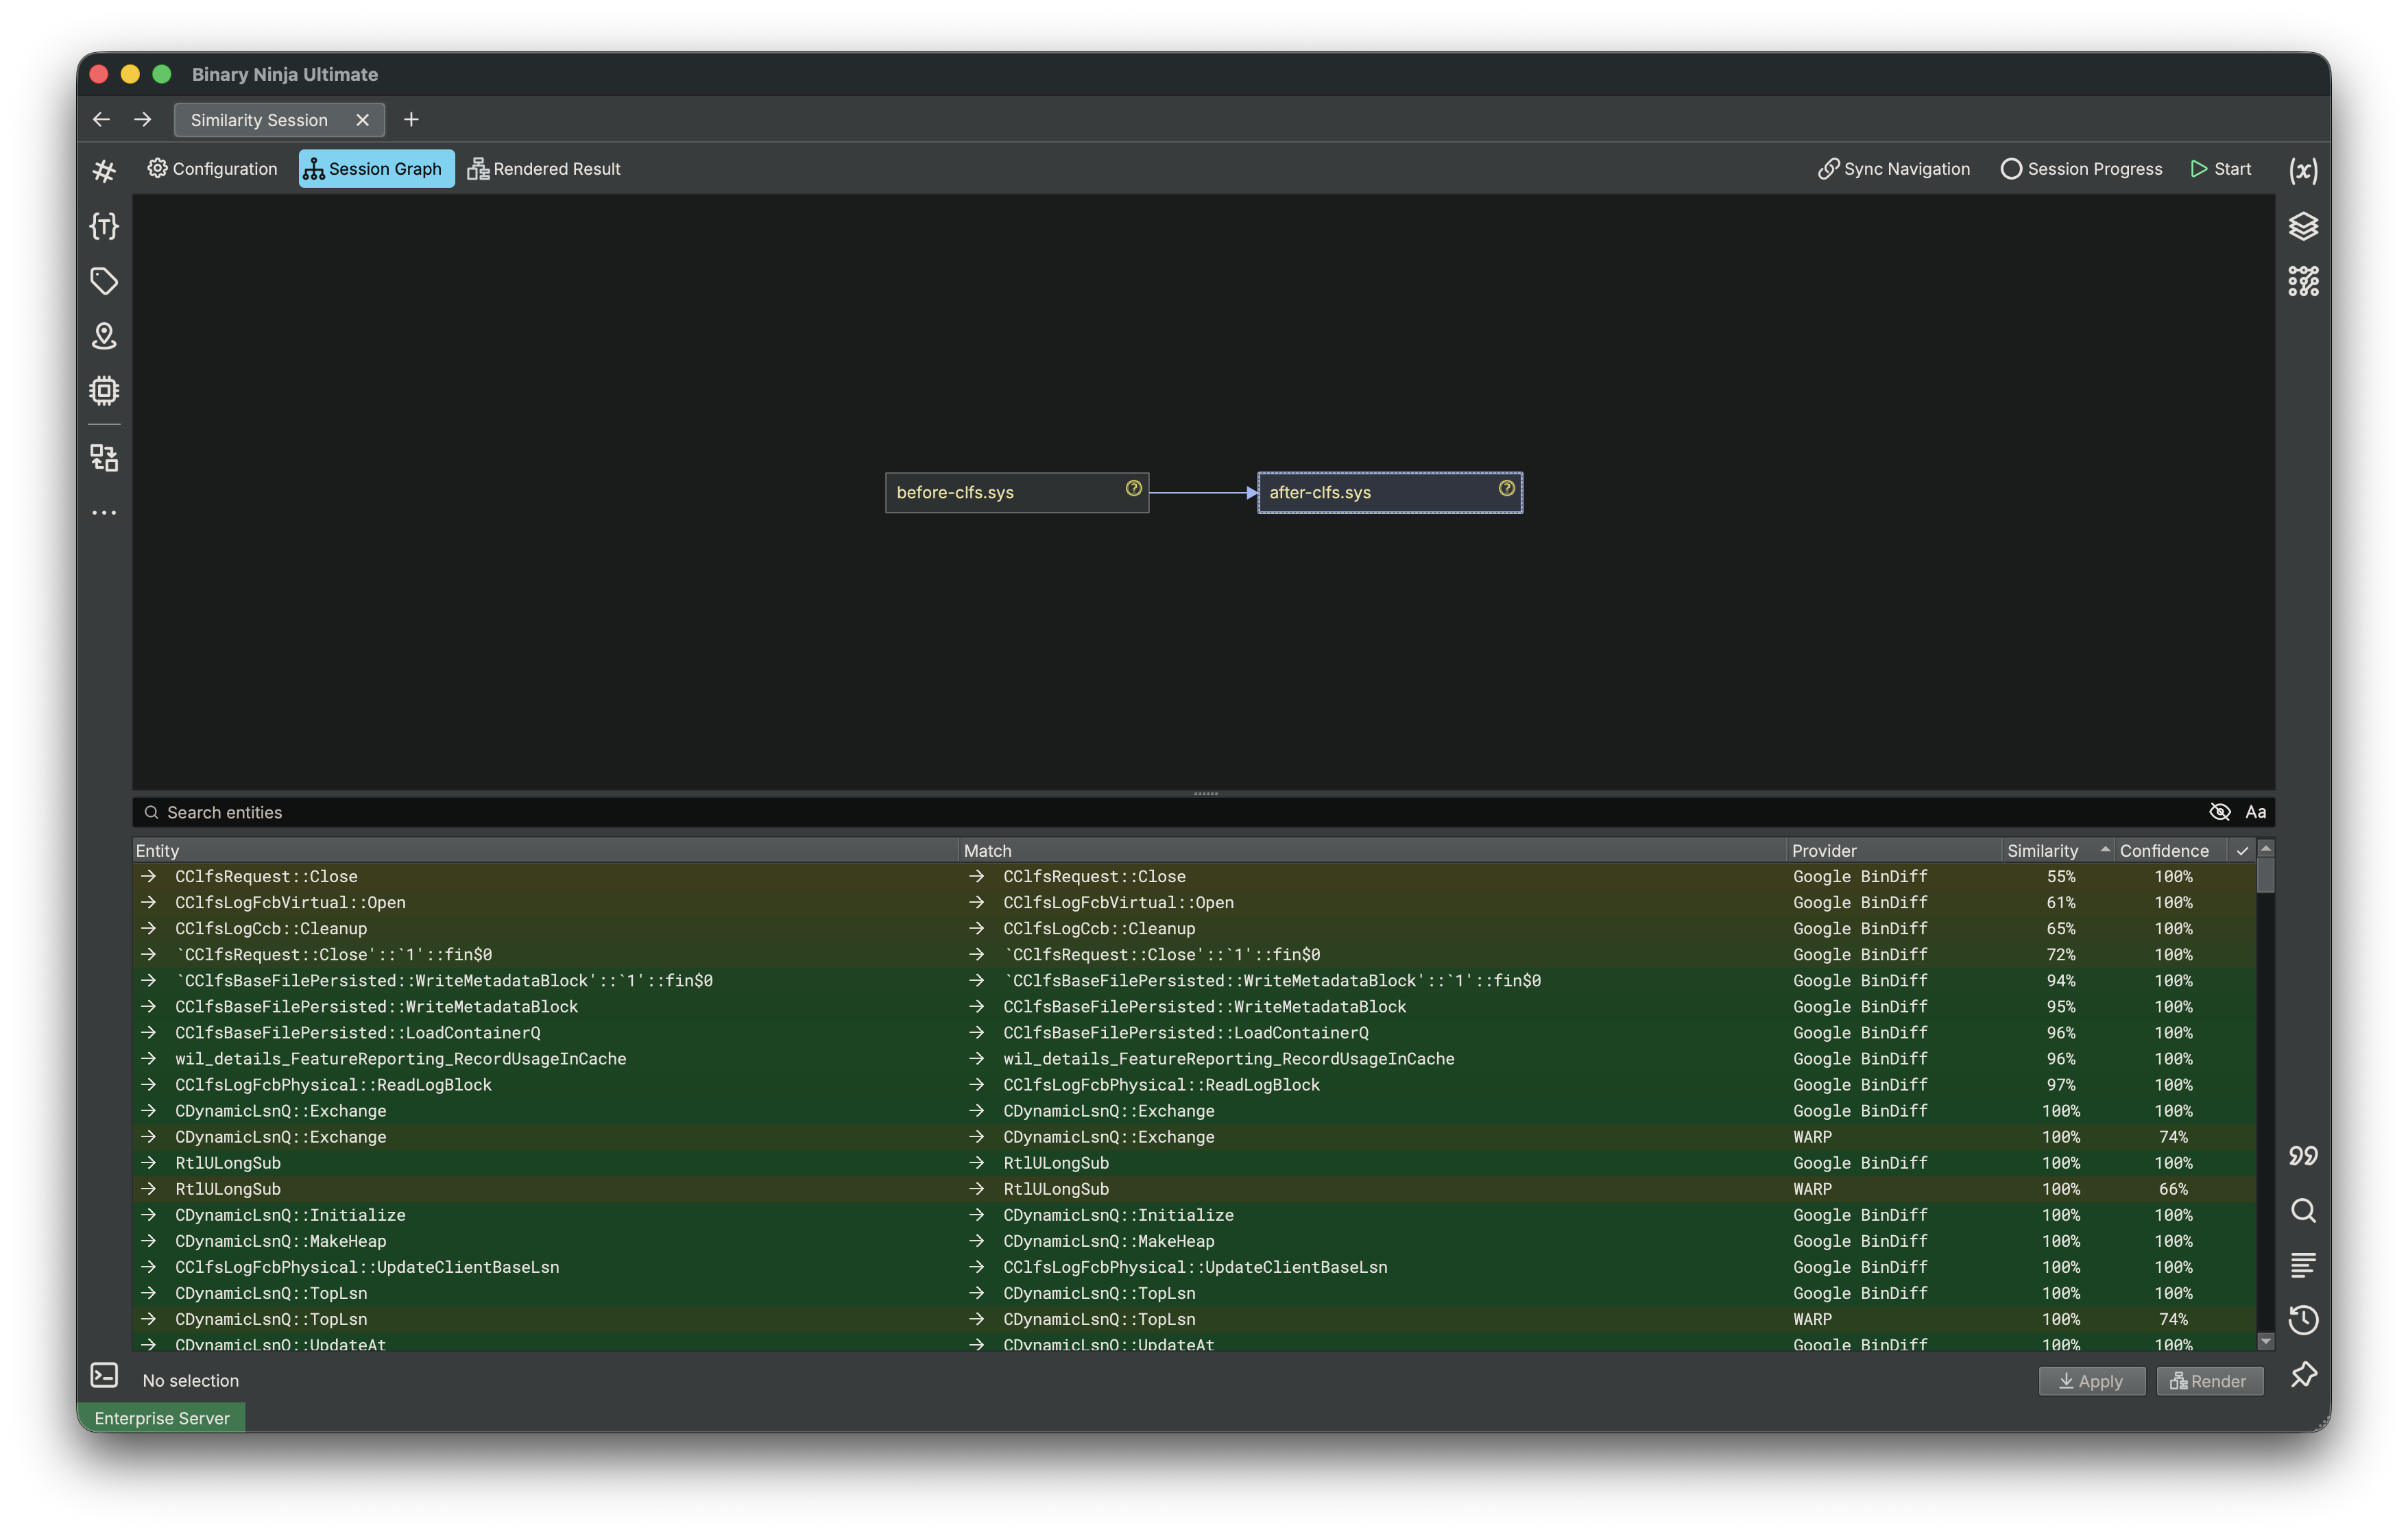Click the table scrollbar down arrow
Screen dimensions: 2408x1534
(2265, 1342)
